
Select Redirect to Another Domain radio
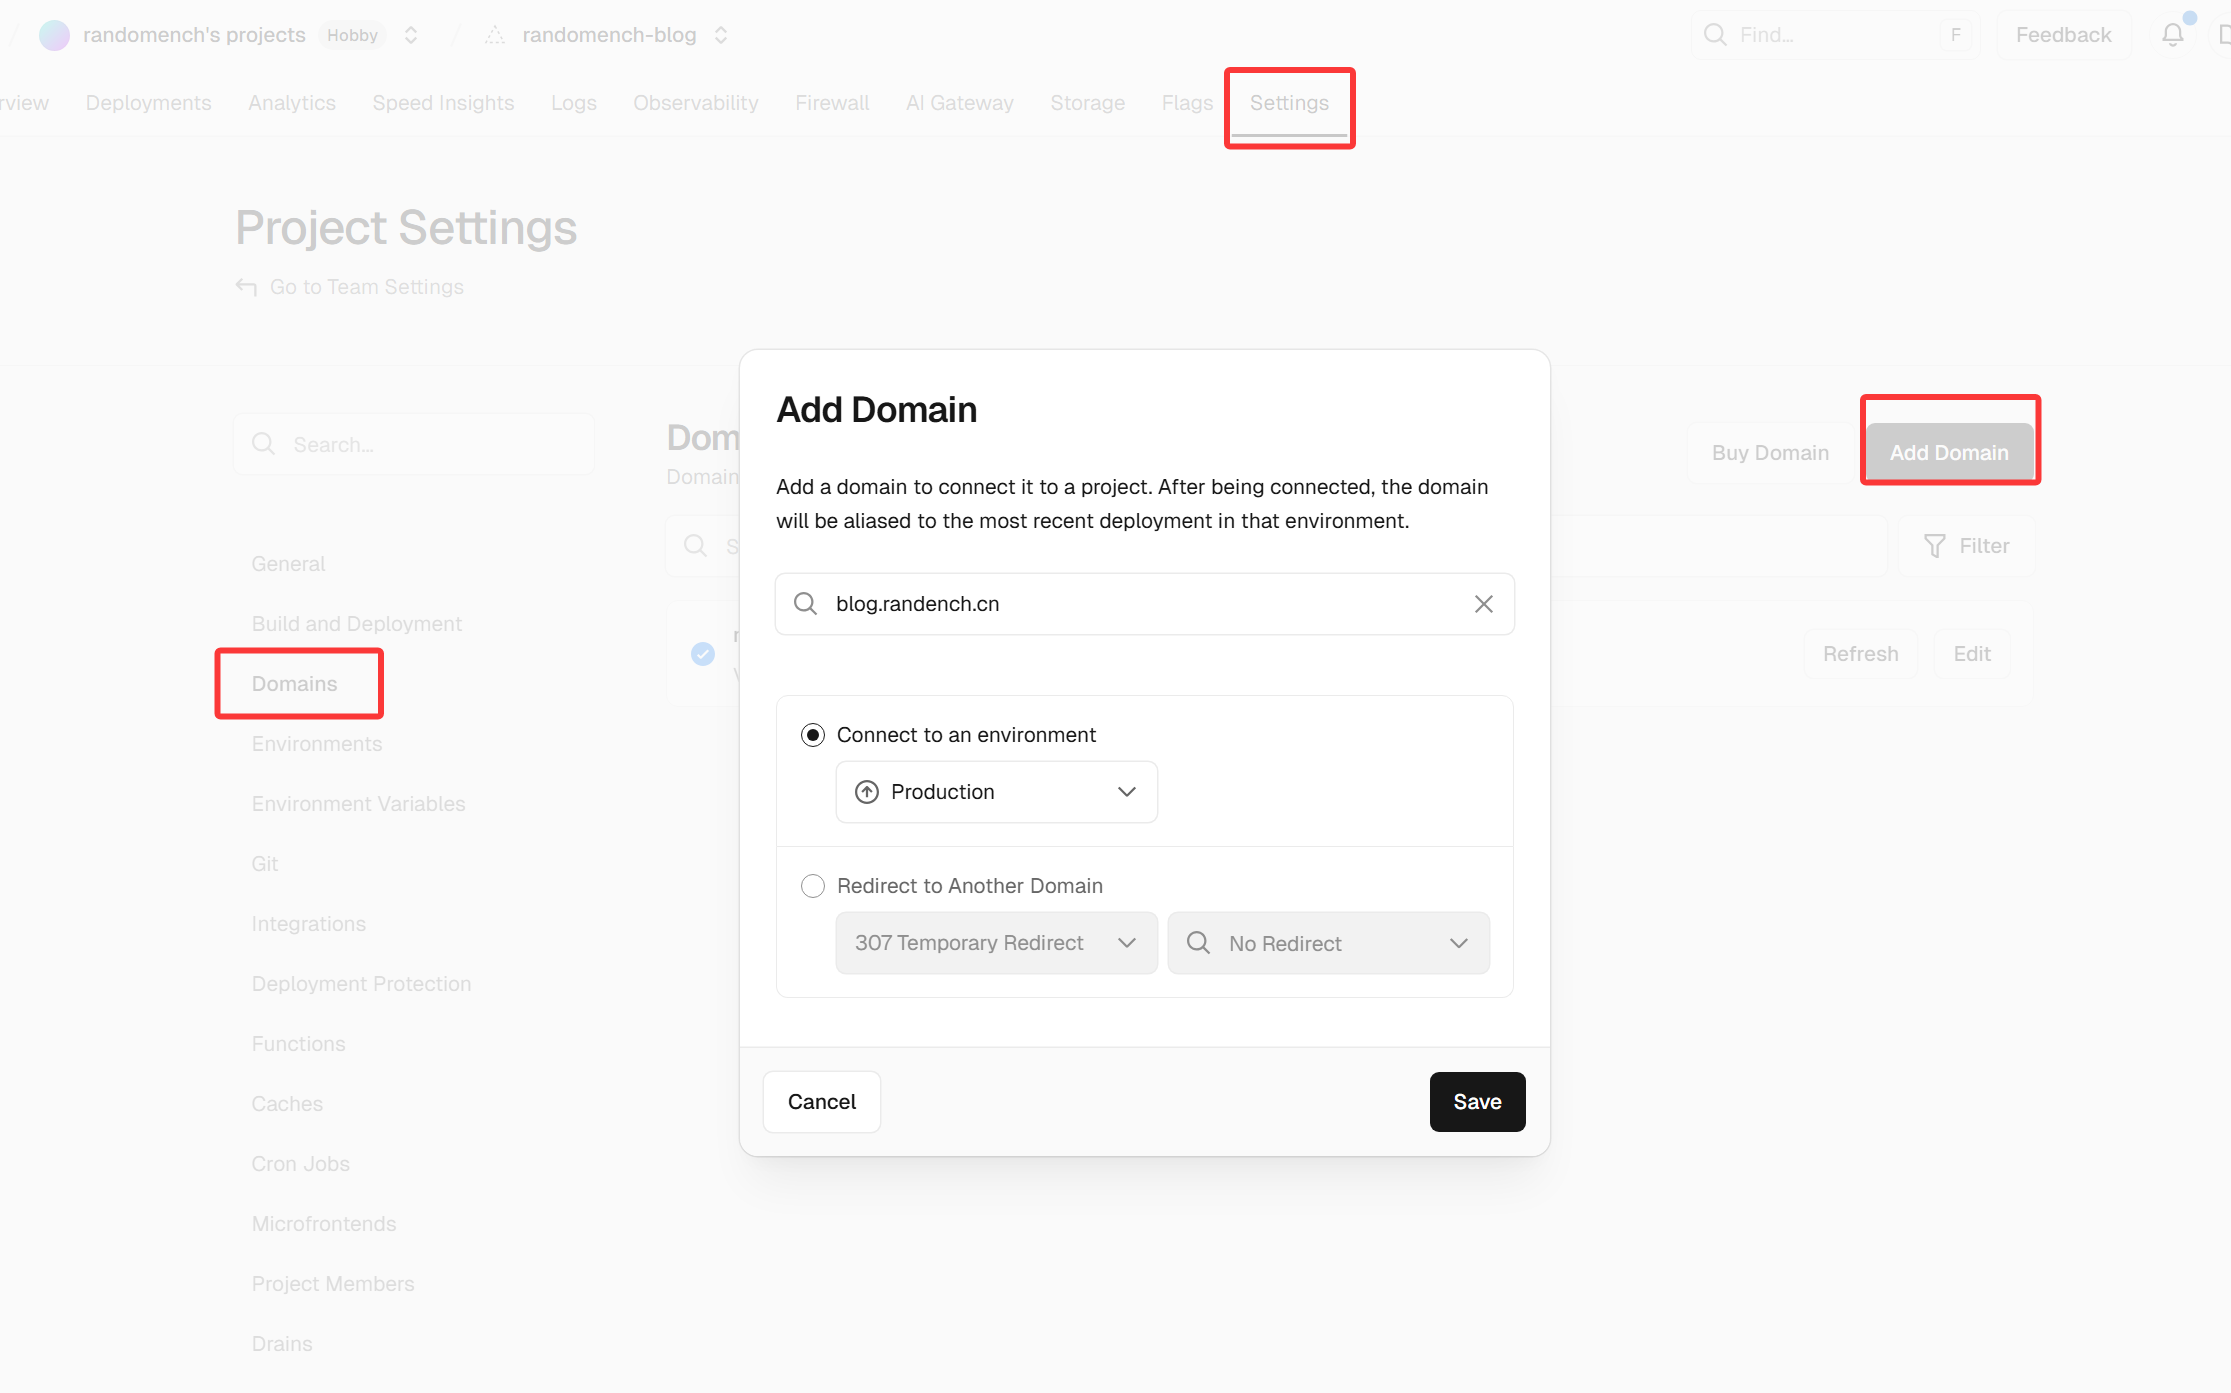click(813, 886)
